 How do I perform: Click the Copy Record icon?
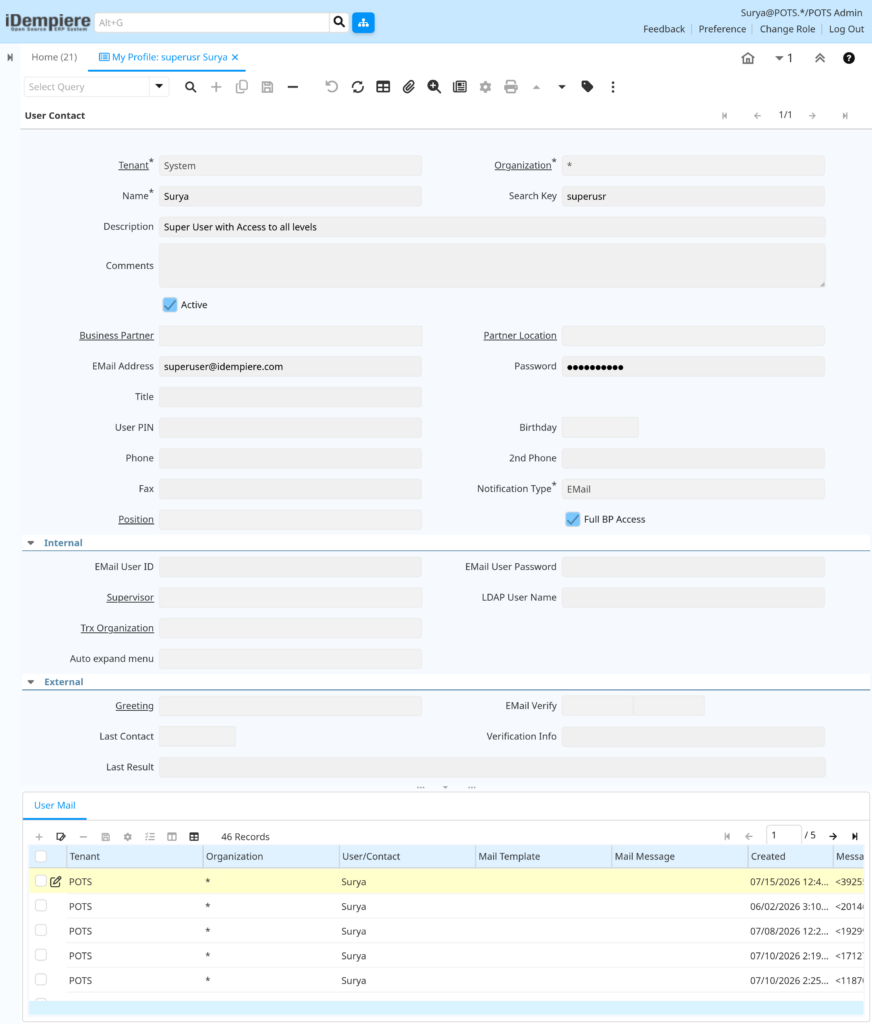pyautogui.click(x=242, y=87)
